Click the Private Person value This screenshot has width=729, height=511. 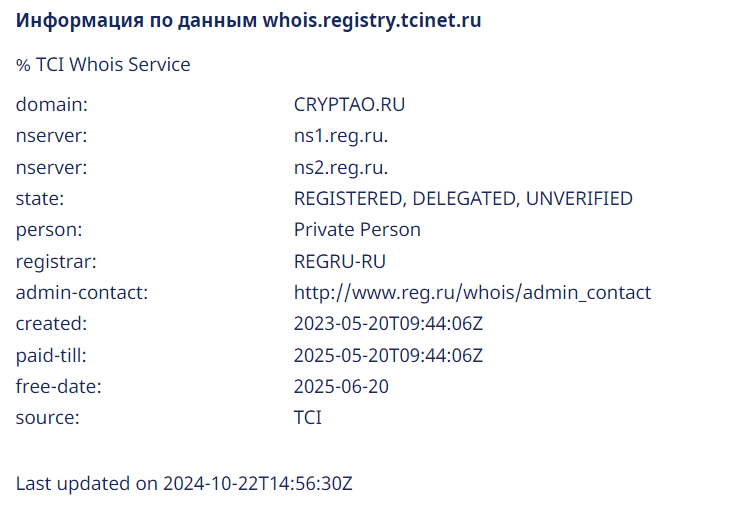[x=357, y=230]
